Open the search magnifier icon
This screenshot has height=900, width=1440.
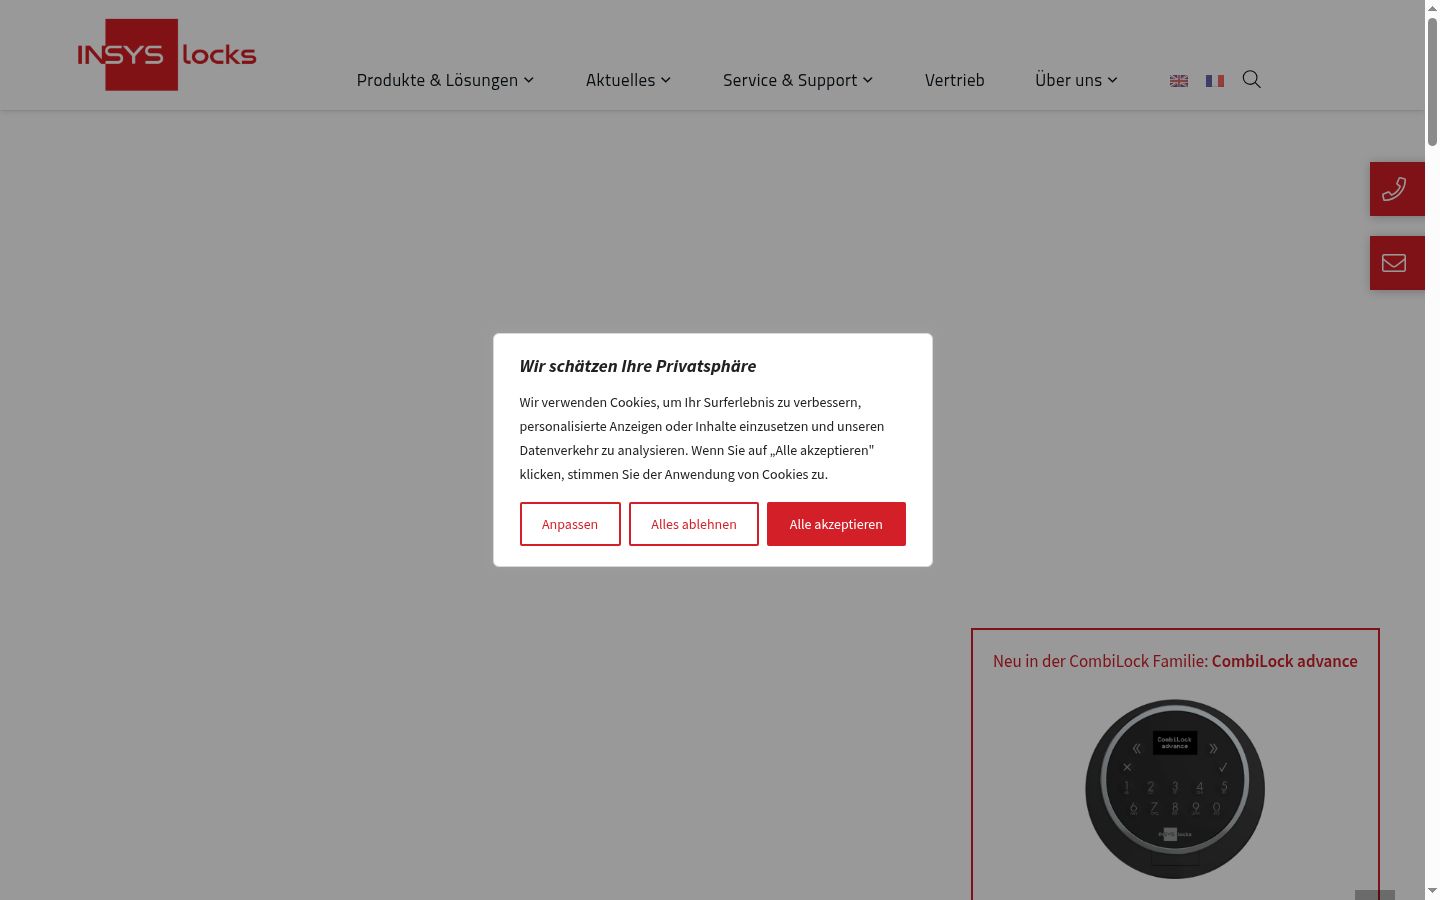[x=1251, y=79]
